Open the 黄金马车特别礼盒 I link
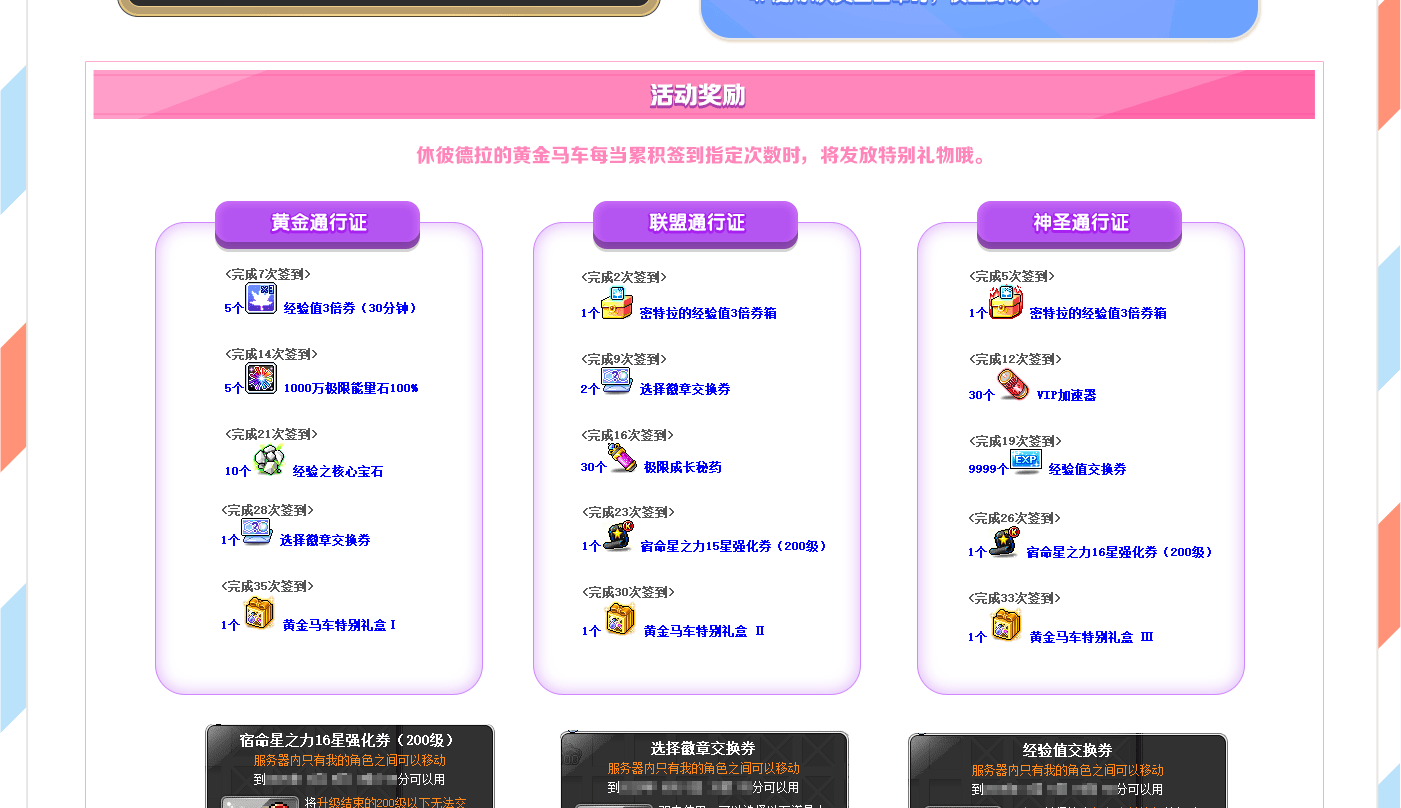The height and width of the screenshot is (808, 1401). (x=339, y=625)
